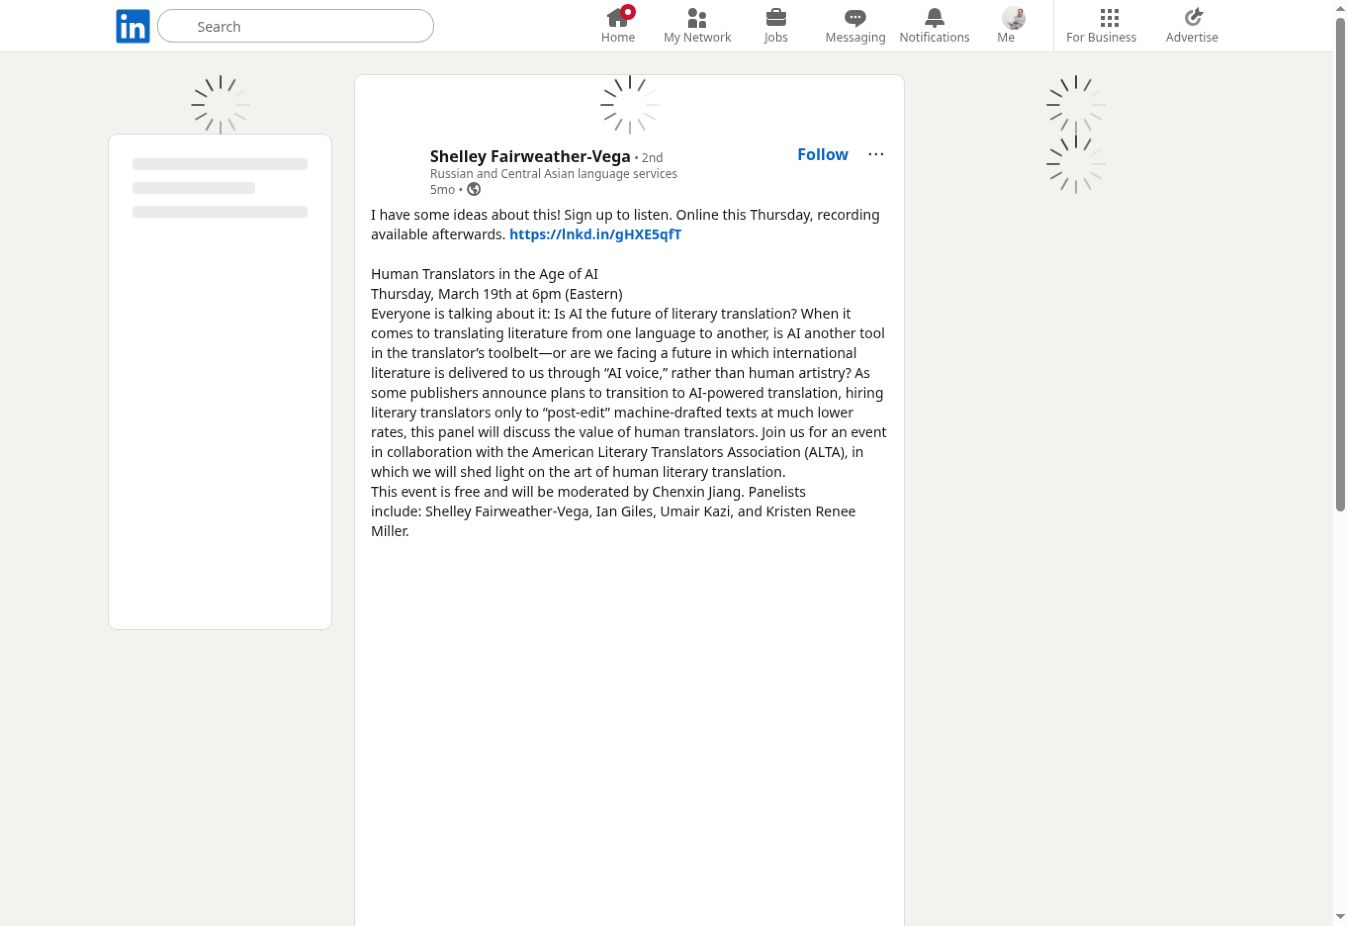This screenshot has width=1348, height=926.
Task: Go to LinkedIn home via logo
Action: 133,26
